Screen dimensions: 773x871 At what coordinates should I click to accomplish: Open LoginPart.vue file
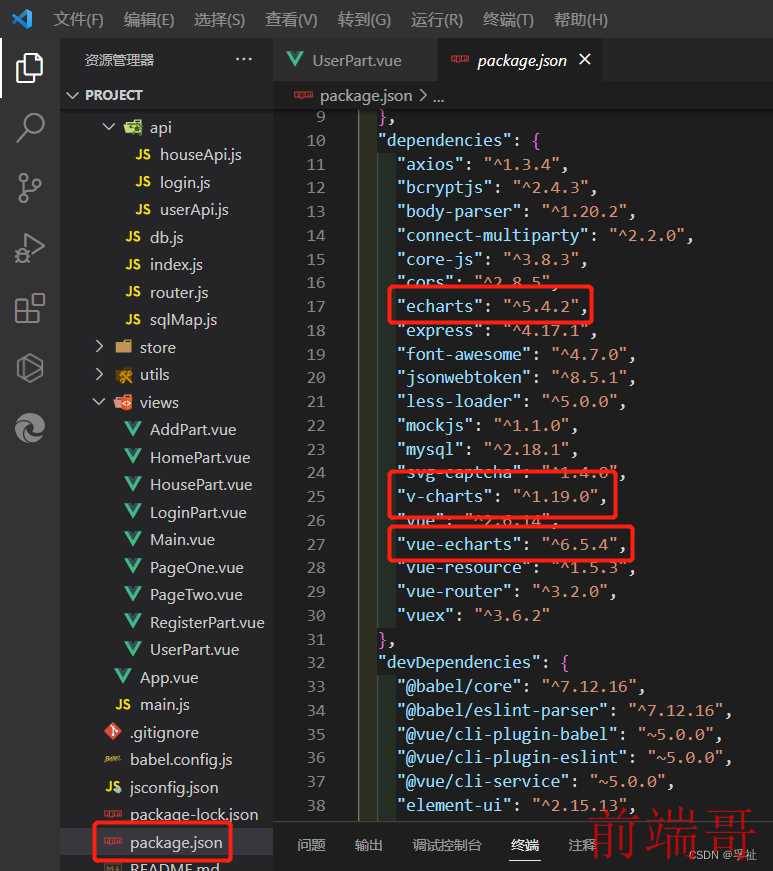186,513
